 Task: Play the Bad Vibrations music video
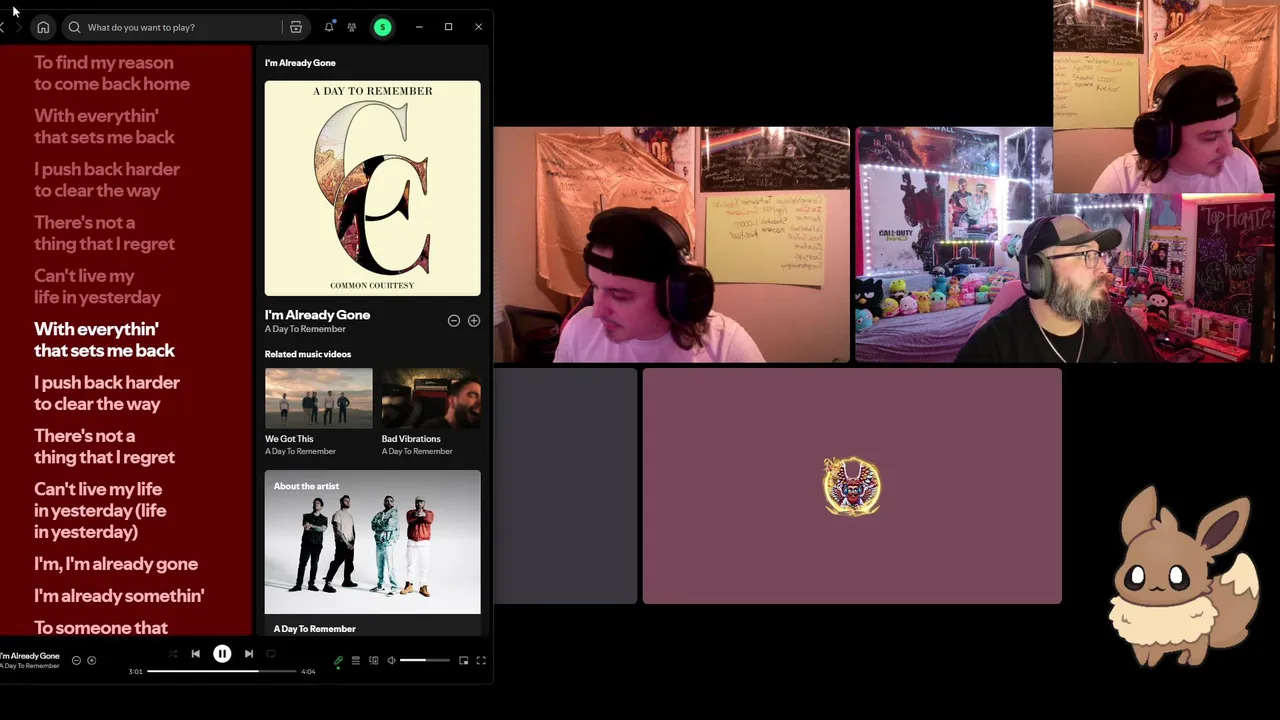coord(431,399)
